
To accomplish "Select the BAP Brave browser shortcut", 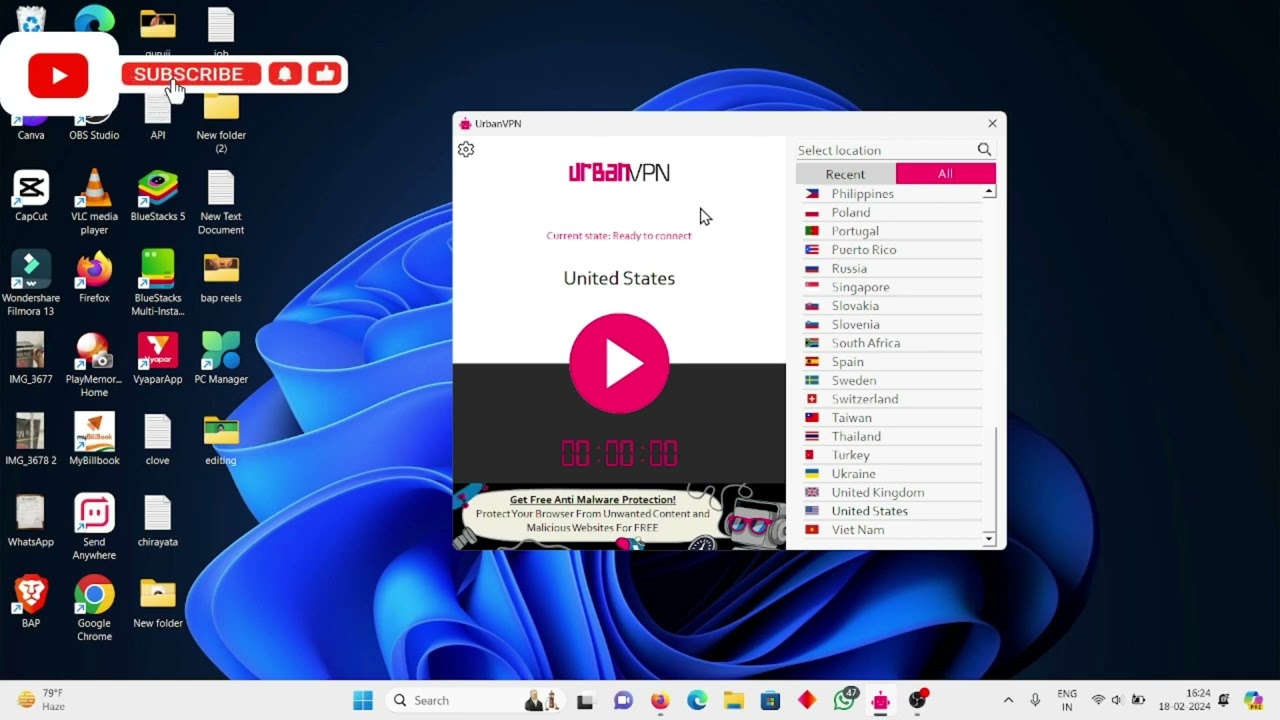I will coord(31,602).
